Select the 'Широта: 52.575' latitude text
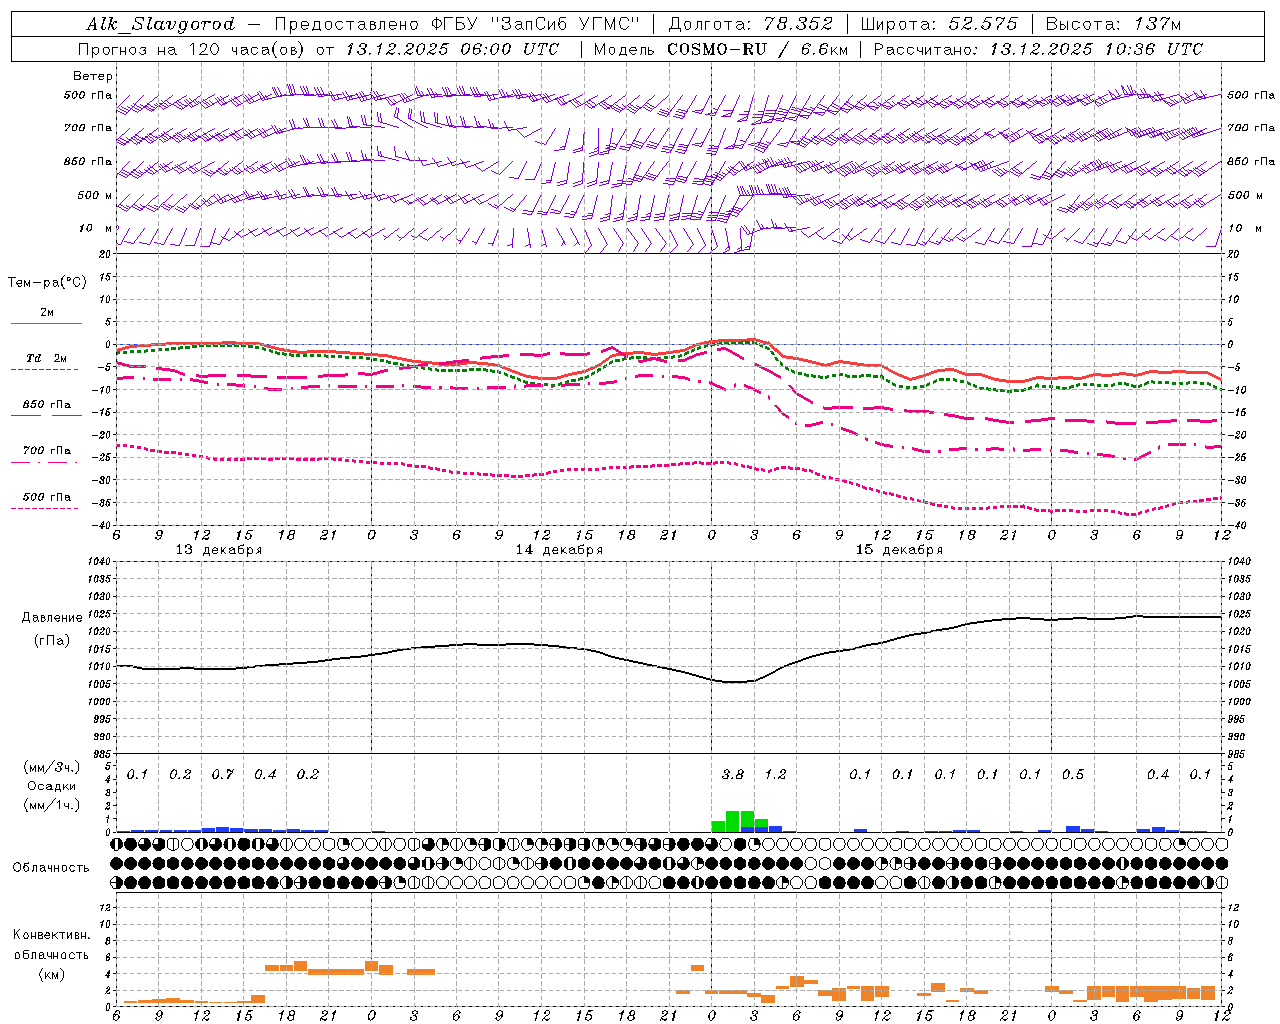Screen dimensions: 1280x1024 click(x=939, y=24)
